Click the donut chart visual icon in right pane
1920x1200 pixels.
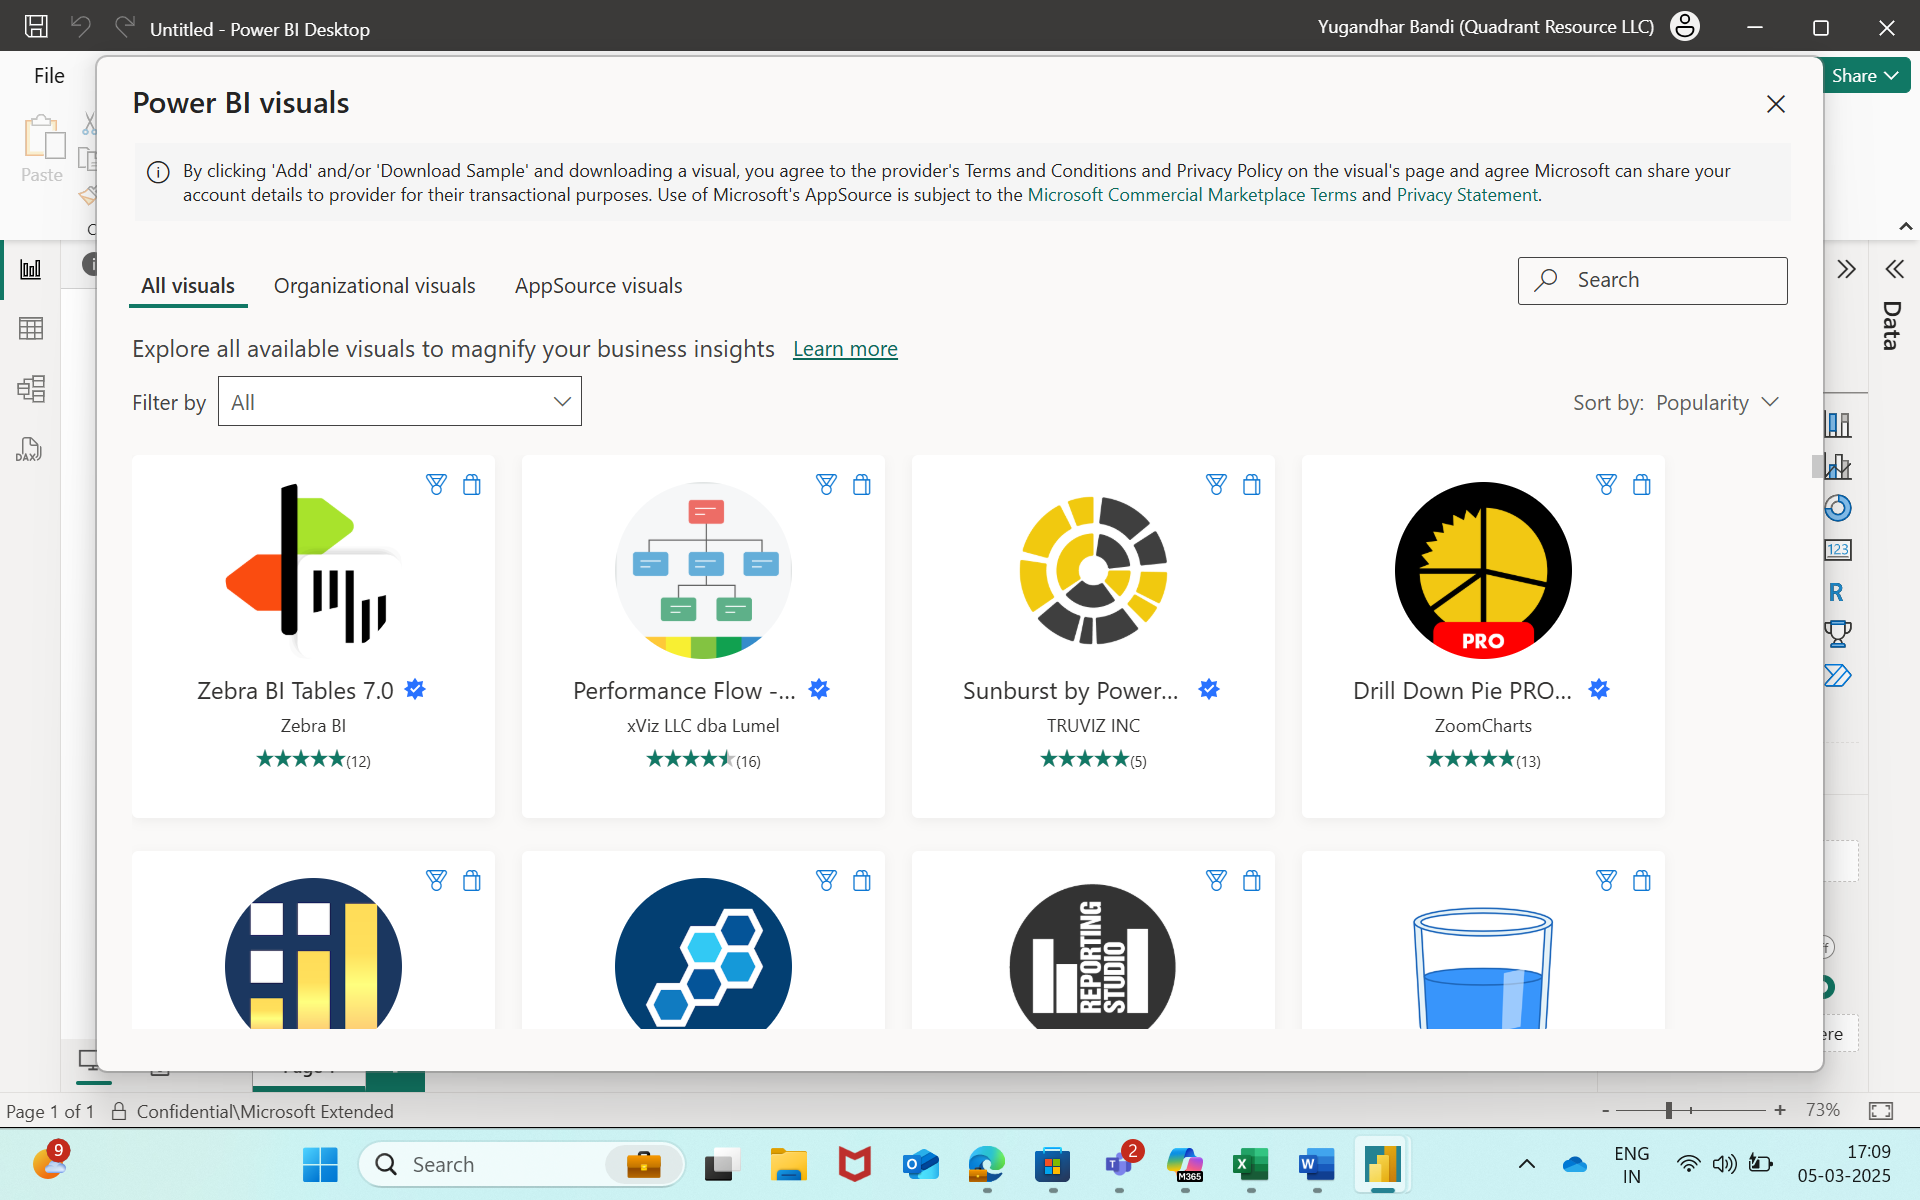pyautogui.click(x=1838, y=508)
